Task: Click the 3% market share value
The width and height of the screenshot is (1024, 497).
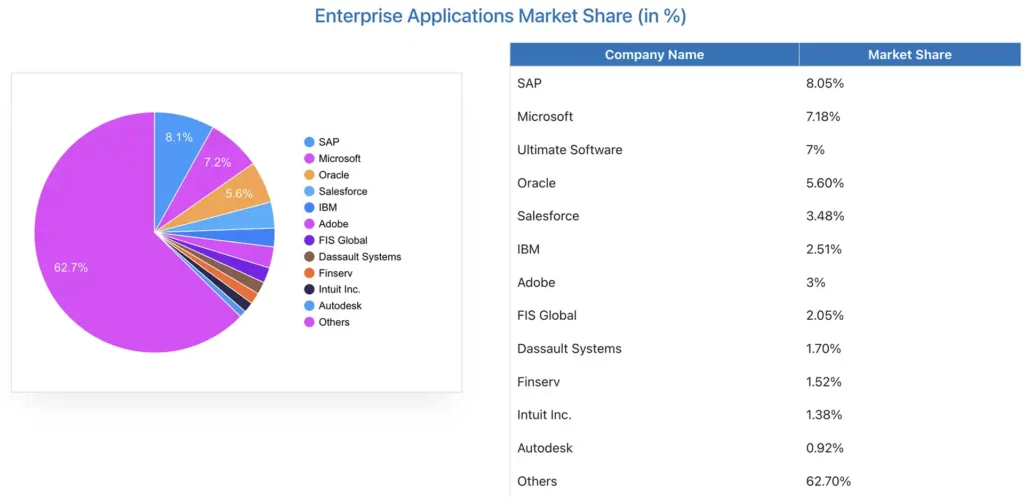Action: pos(816,282)
